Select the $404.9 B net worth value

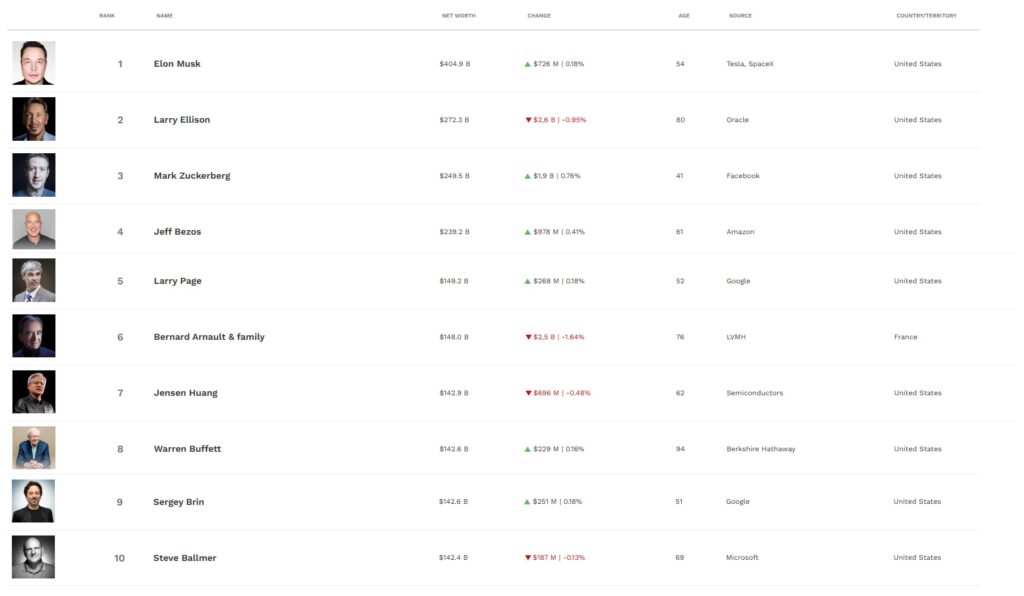tap(455, 64)
